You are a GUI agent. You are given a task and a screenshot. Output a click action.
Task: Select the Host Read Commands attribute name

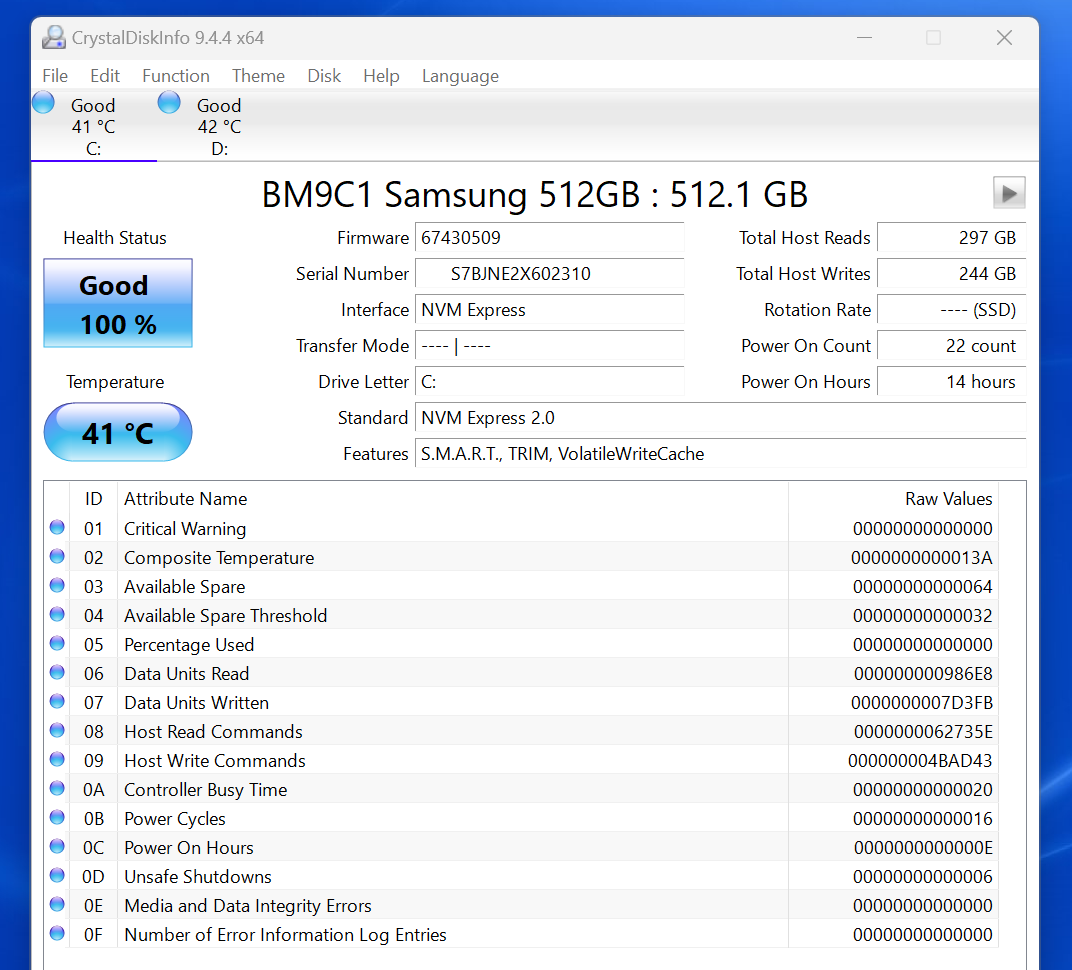pyautogui.click(x=213, y=731)
